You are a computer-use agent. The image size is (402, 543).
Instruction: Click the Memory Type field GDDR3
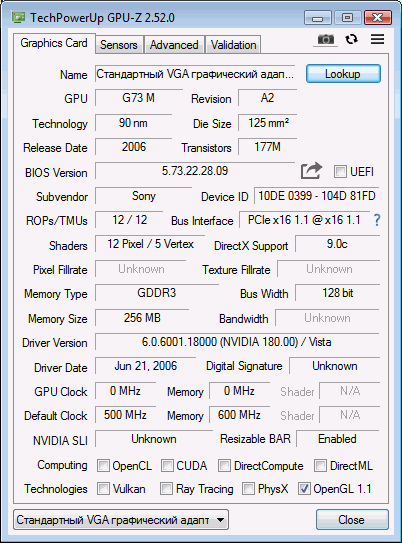[157, 293]
